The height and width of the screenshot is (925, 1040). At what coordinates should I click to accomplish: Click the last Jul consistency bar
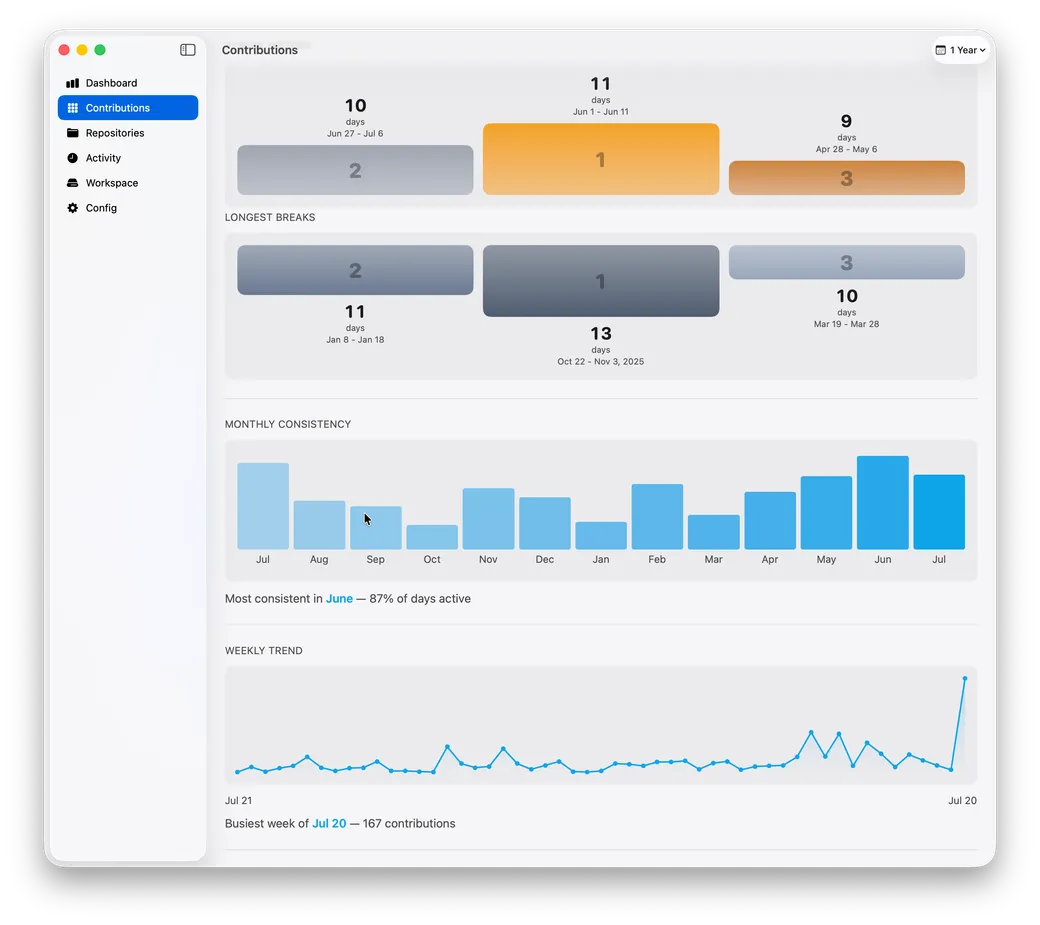(x=939, y=512)
